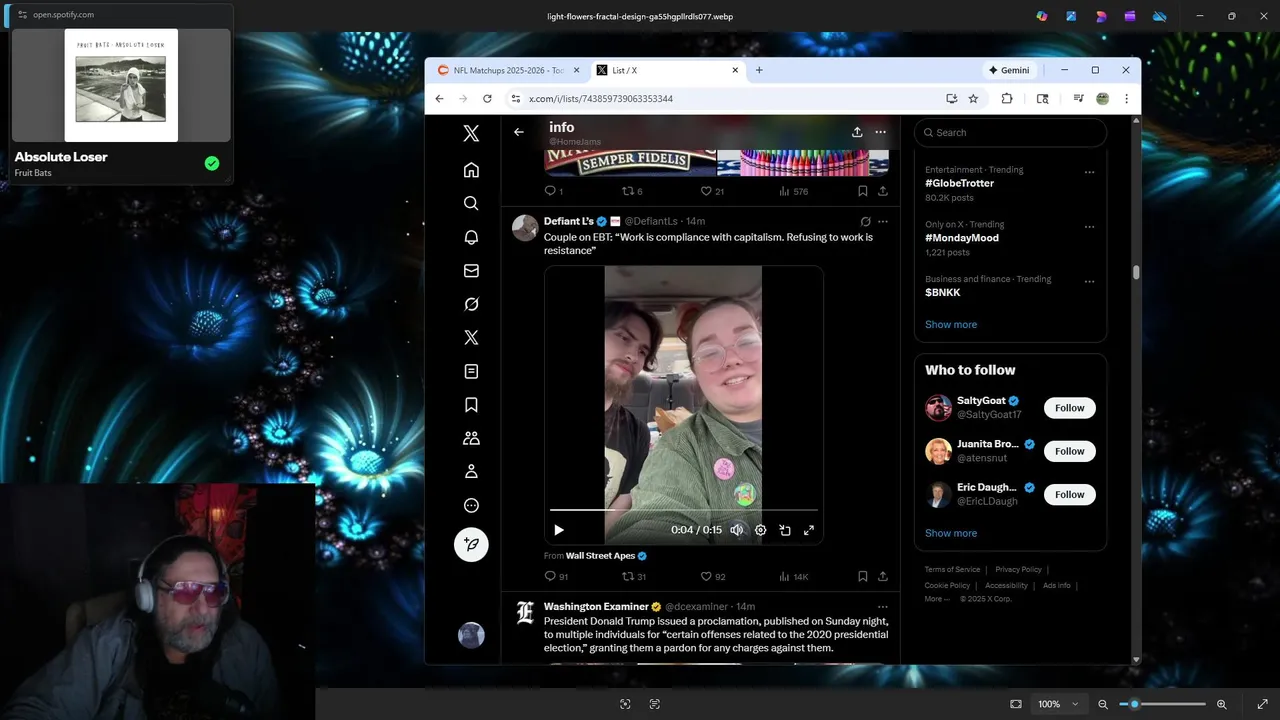Bookmark this page with star

pyautogui.click(x=973, y=99)
